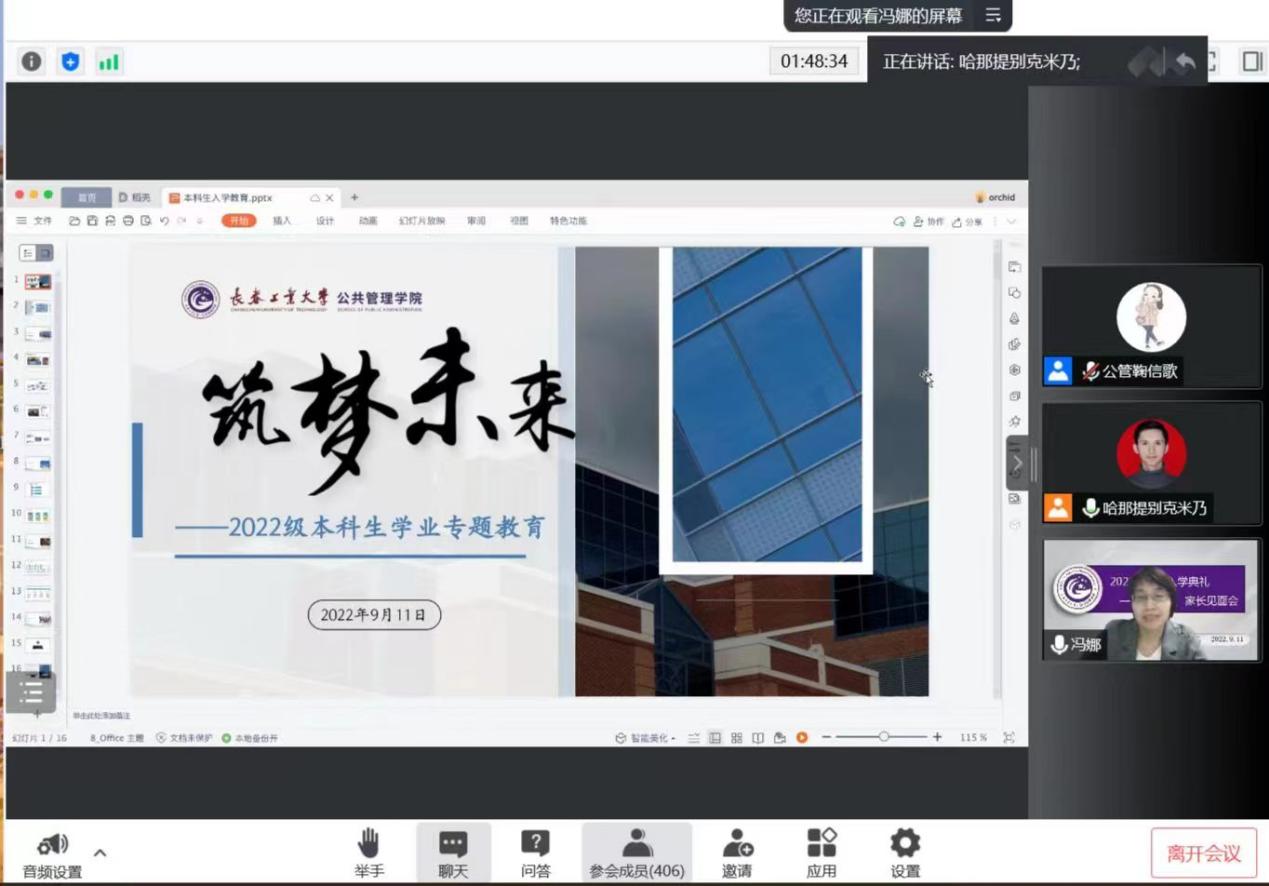Expand the arrow next to 音频设置
This screenshot has height=886, width=1269.
pyautogui.click(x=100, y=853)
